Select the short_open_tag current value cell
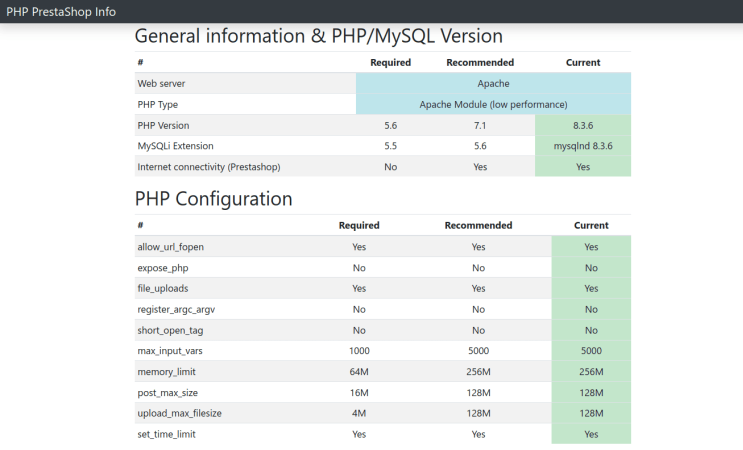Viewport: 743px width, 450px height. 591,330
